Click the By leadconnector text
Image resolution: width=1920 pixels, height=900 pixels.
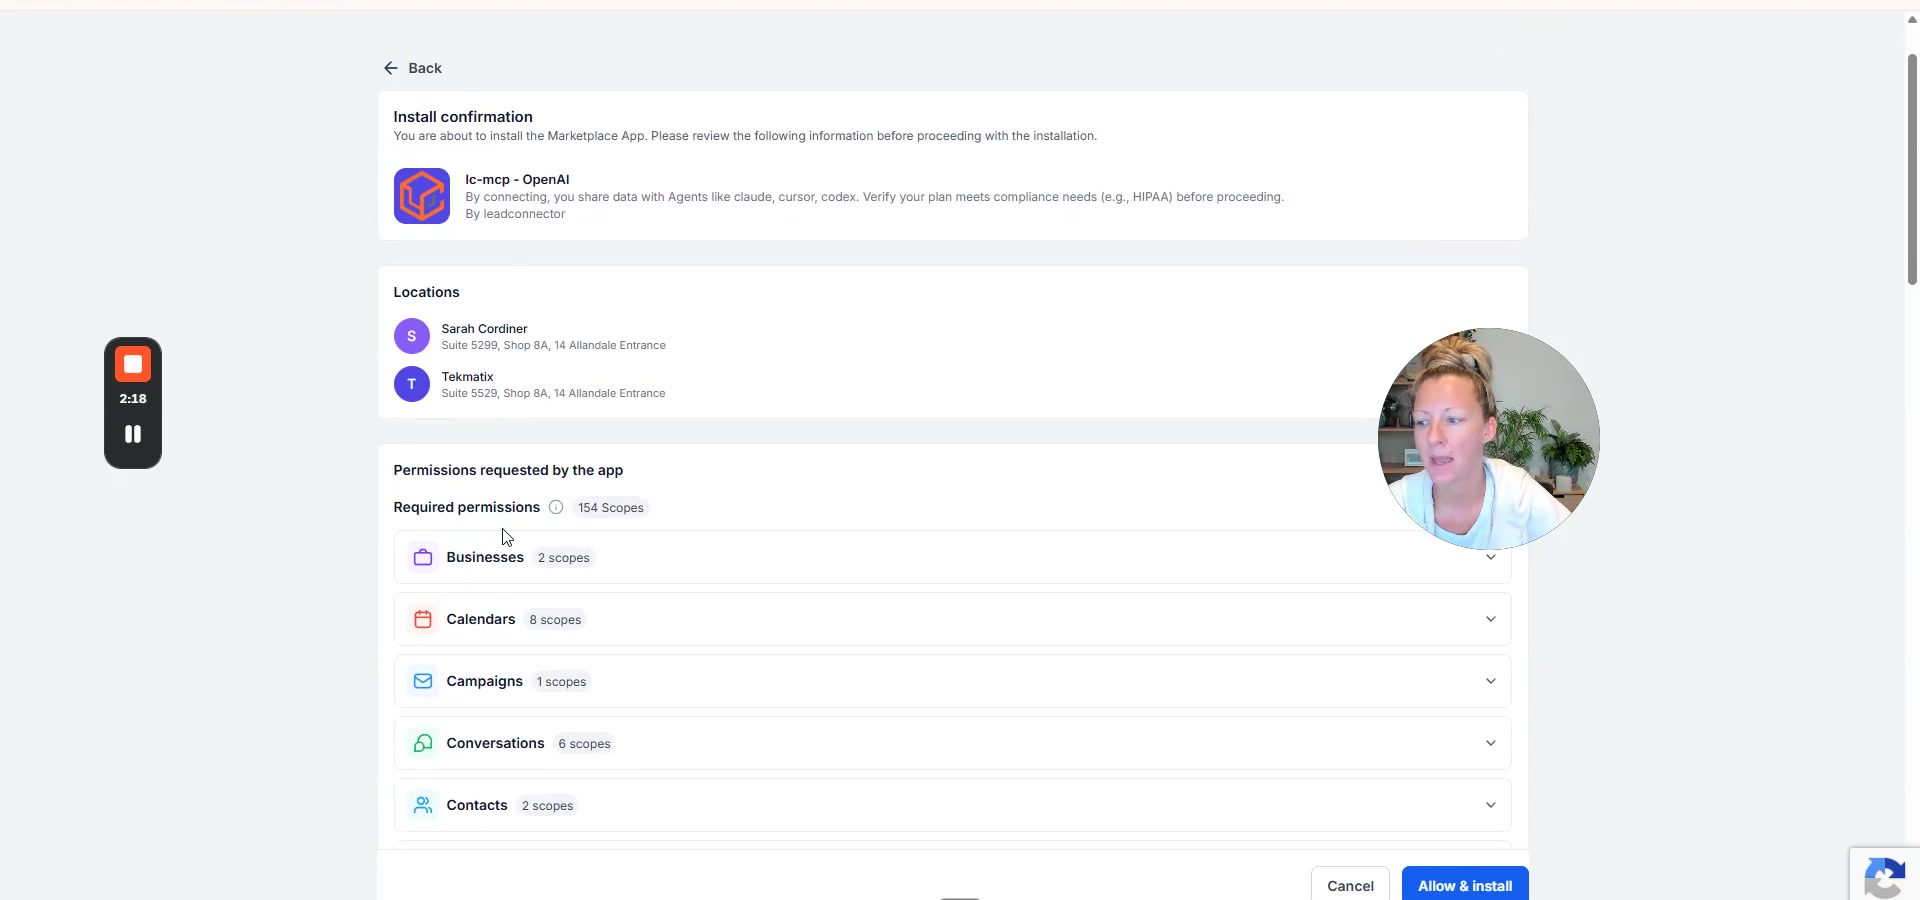pos(515,214)
